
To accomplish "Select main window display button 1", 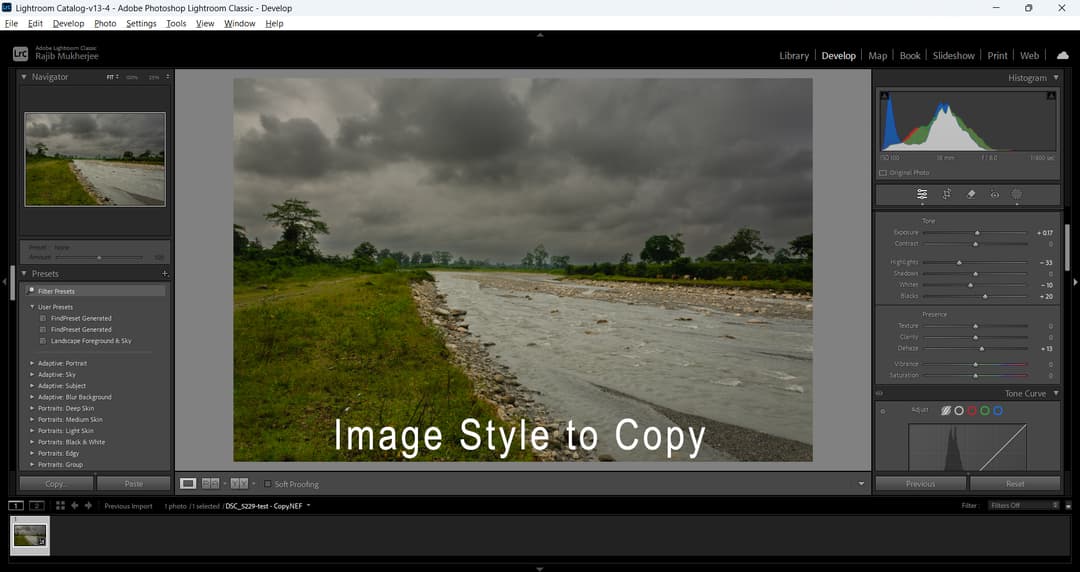I will tap(15, 506).
